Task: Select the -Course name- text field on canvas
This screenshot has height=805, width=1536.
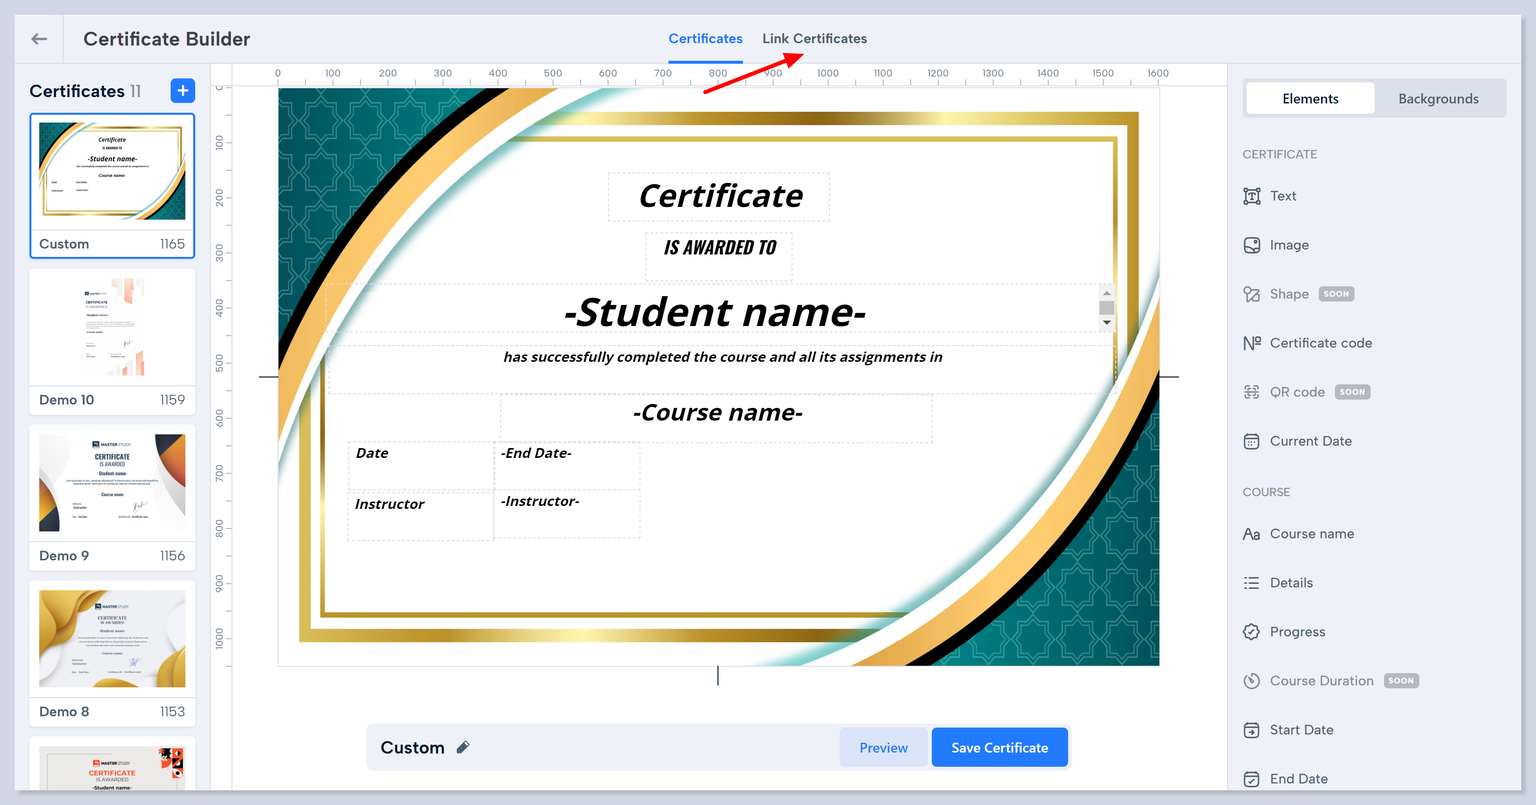Action: (717, 414)
